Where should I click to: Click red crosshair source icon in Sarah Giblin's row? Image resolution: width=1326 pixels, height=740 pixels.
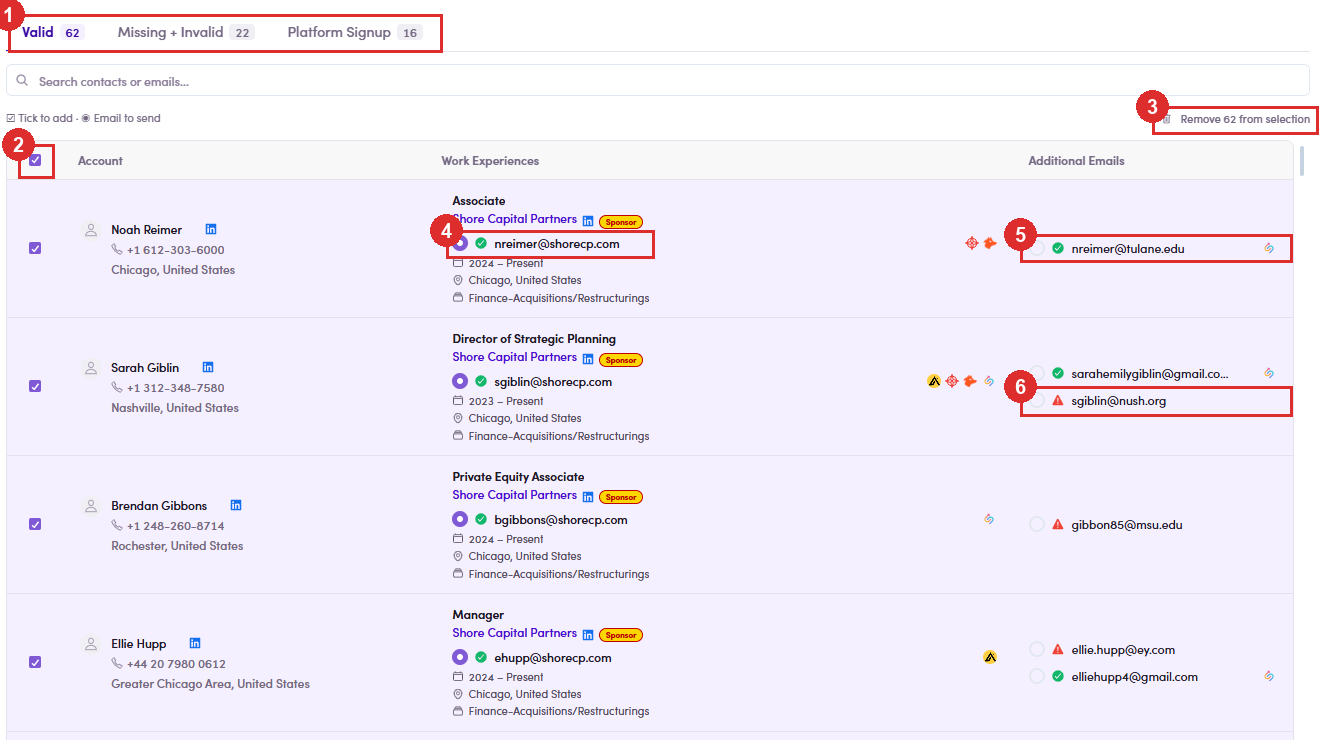pyautogui.click(x=952, y=381)
